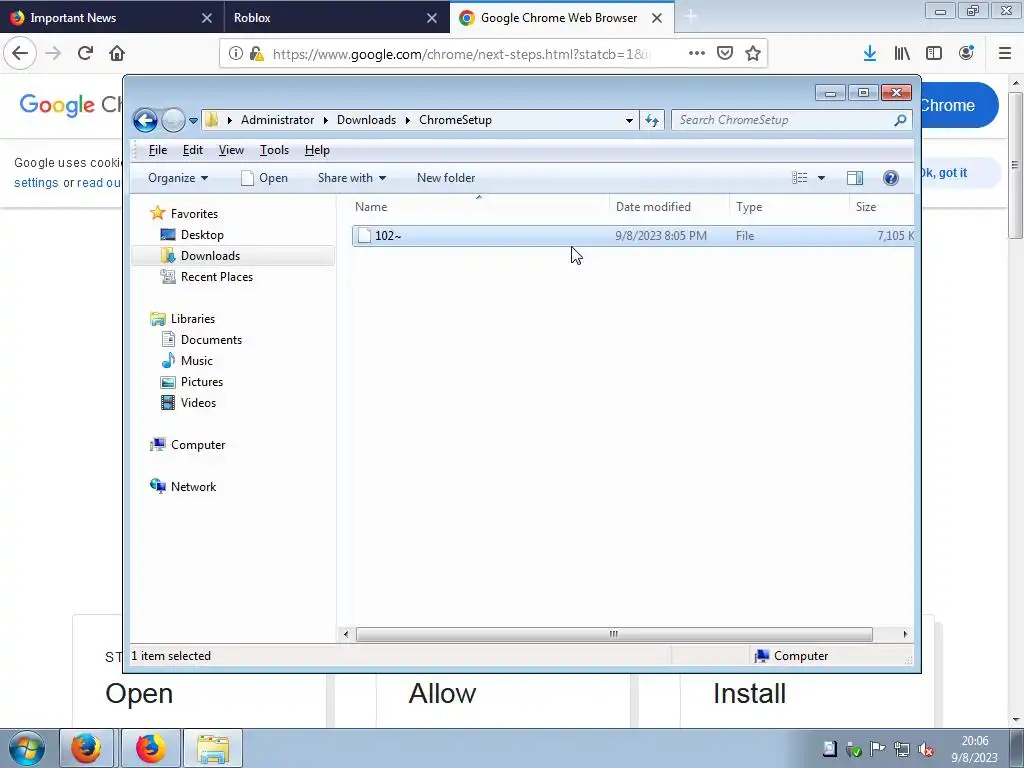This screenshot has height=768, width=1024.
Task: Click arrow after Downloads in breadcrumb
Action: 408,120
